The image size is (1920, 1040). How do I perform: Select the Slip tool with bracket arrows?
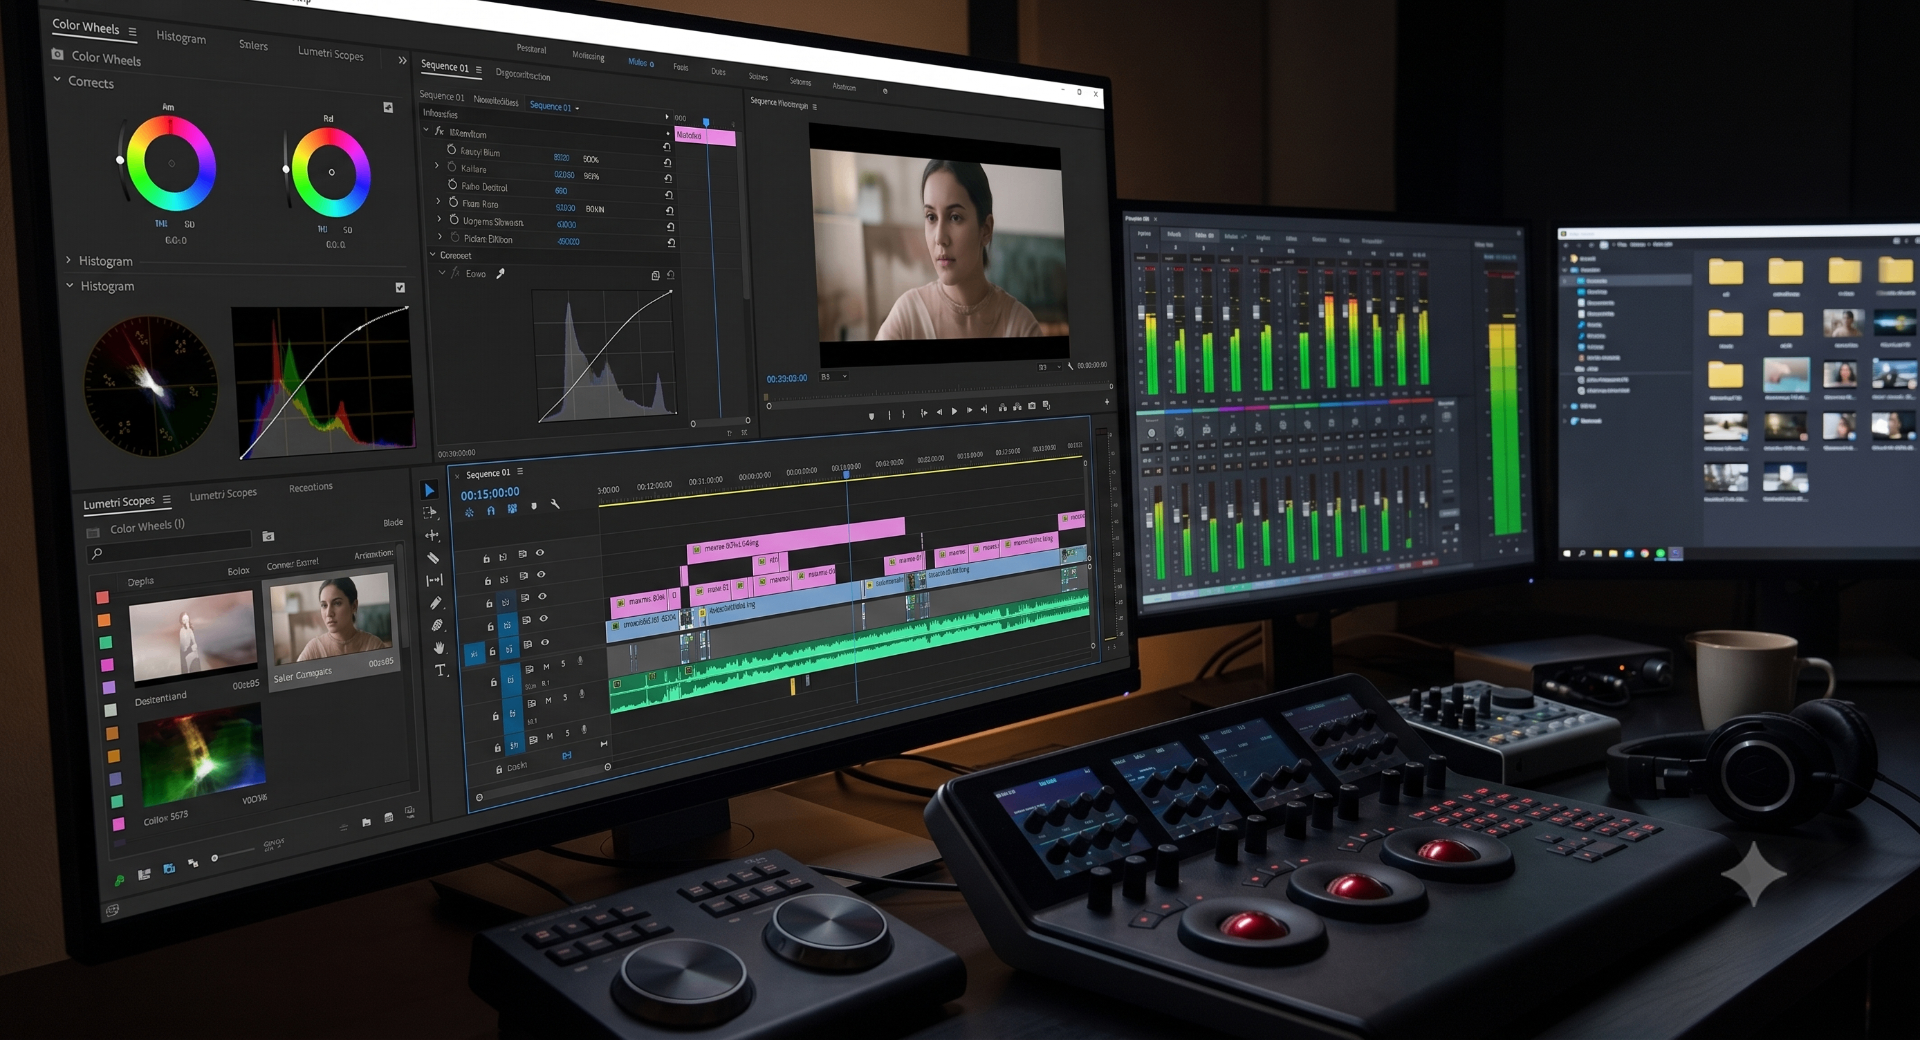coord(434,580)
